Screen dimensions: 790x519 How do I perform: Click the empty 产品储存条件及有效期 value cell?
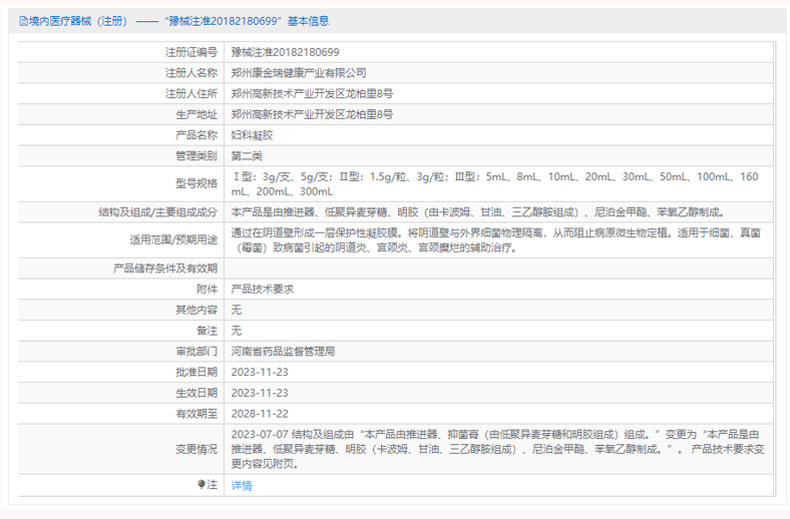point(500,268)
